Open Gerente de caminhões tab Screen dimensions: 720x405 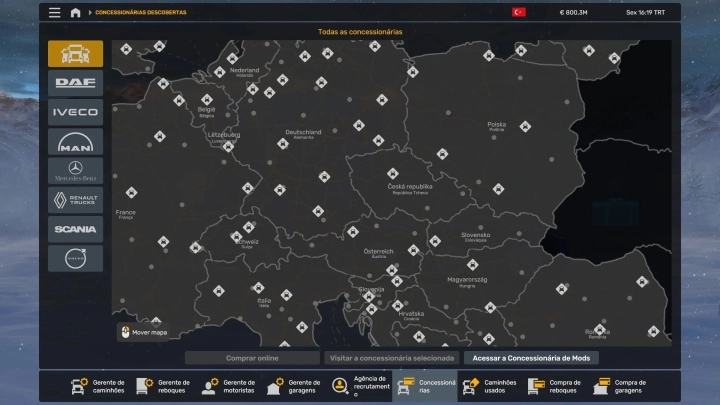pos(98,386)
